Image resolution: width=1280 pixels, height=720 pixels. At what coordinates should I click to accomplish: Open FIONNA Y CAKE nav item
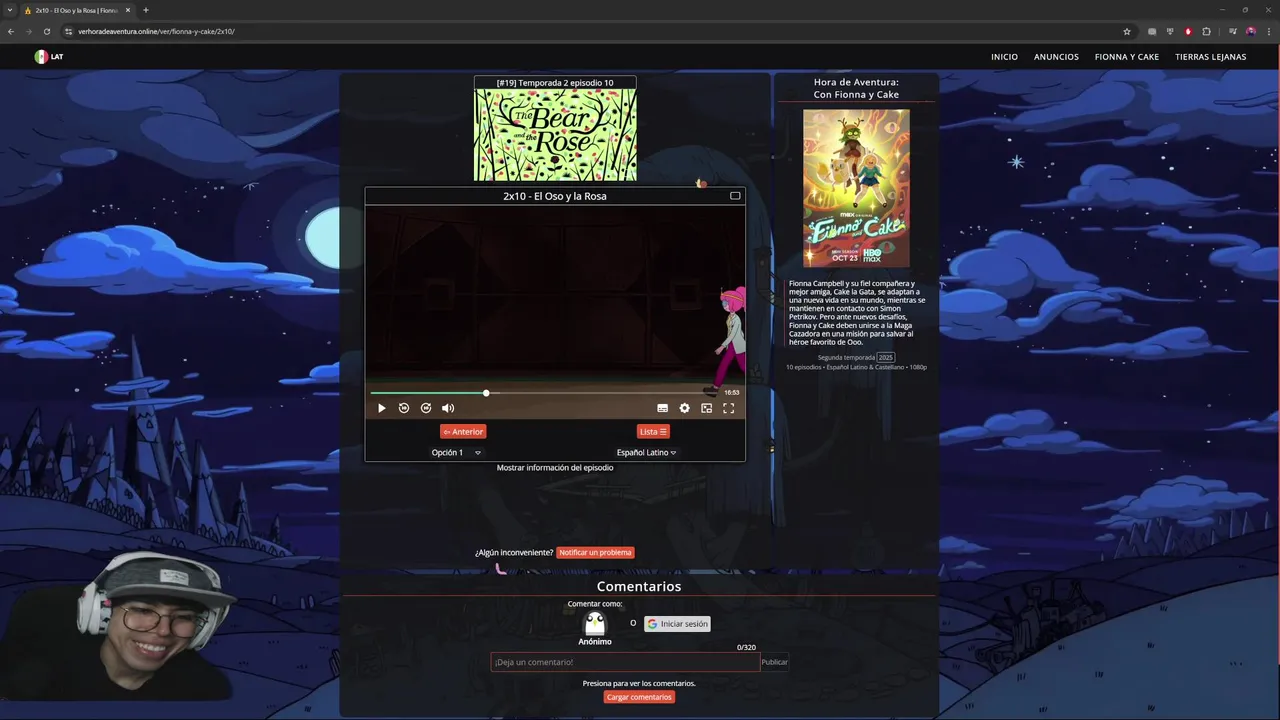point(1127,57)
